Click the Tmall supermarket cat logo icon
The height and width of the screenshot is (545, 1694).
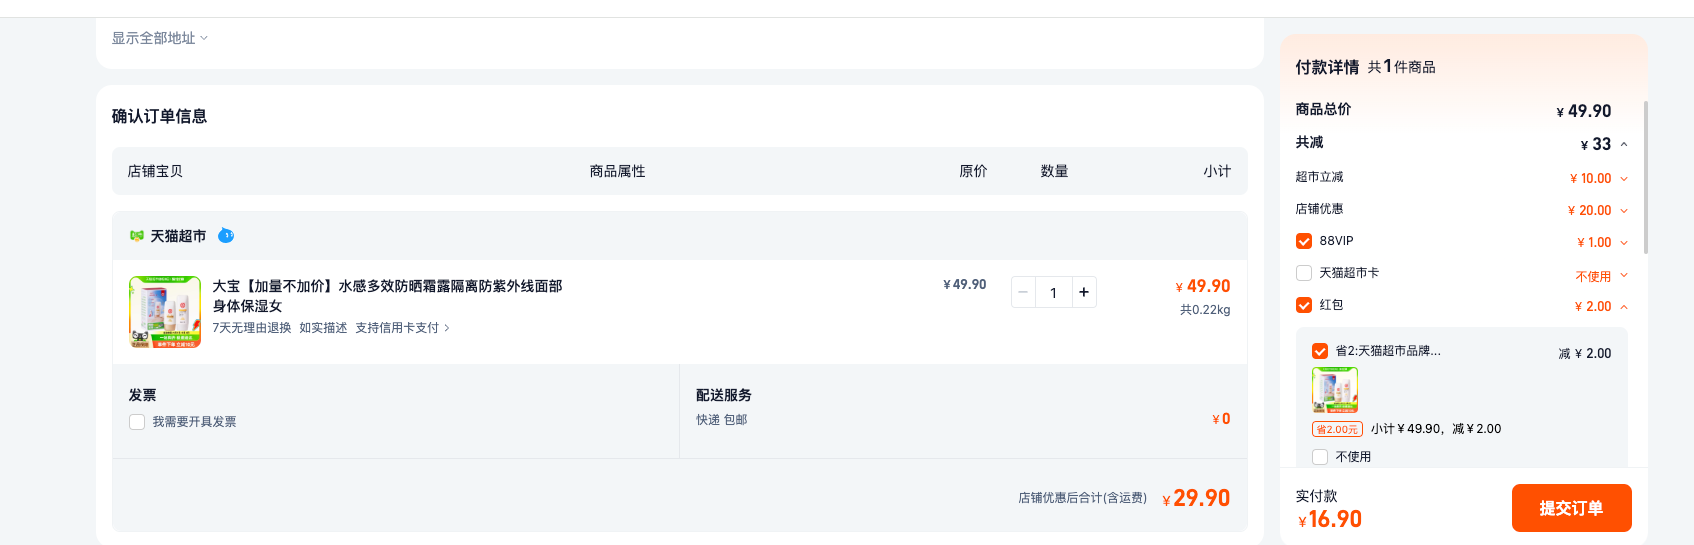click(137, 236)
